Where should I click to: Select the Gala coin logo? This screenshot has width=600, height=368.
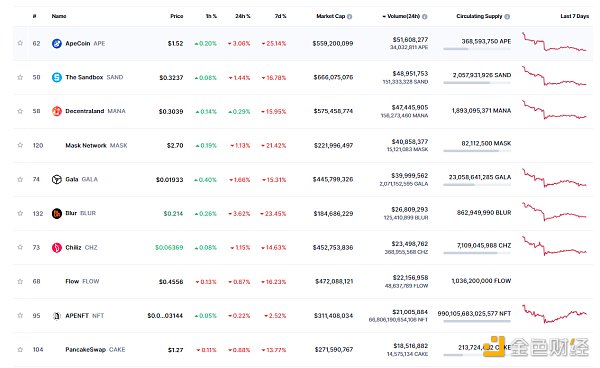(x=57, y=179)
